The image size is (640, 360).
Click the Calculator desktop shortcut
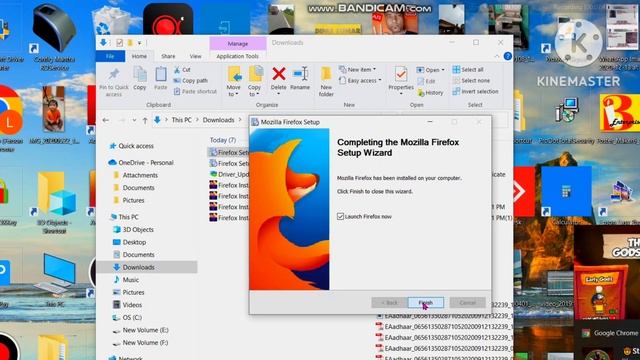click(566, 195)
